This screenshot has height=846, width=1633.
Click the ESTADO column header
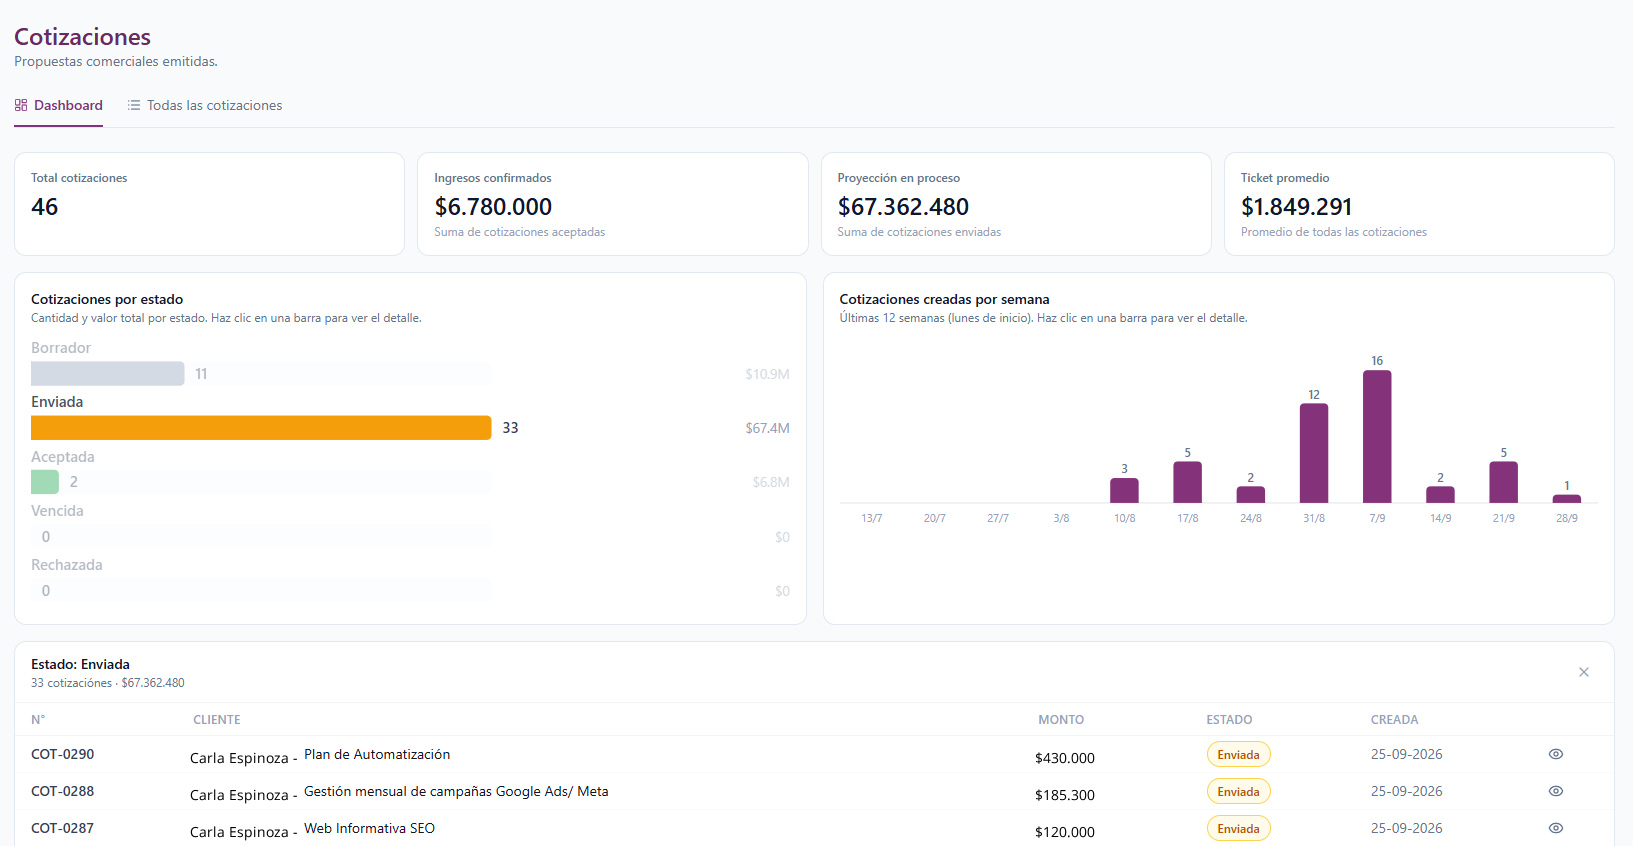coord(1229,720)
